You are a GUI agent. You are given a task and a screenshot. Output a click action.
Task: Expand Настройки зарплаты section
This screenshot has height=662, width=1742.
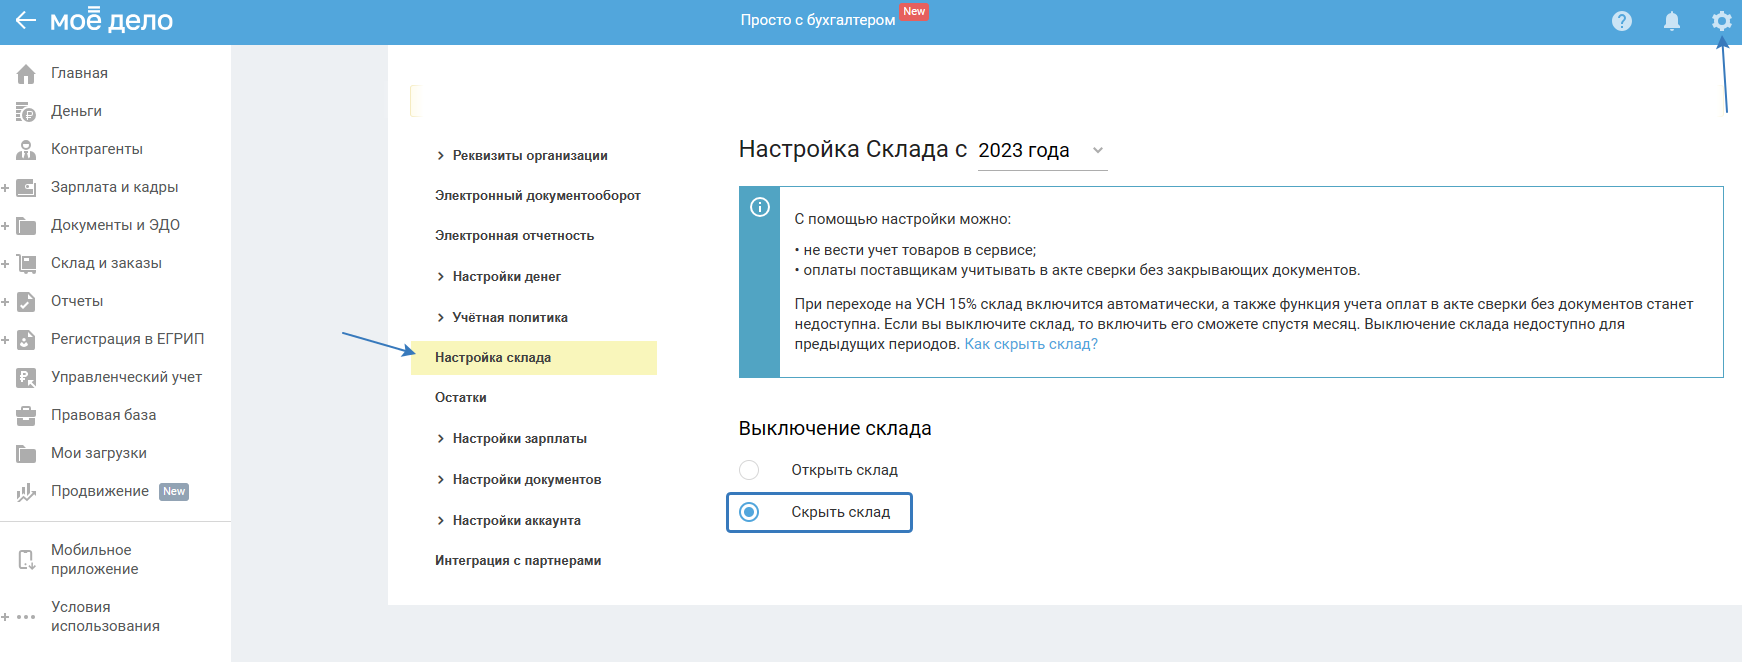[x=441, y=439]
